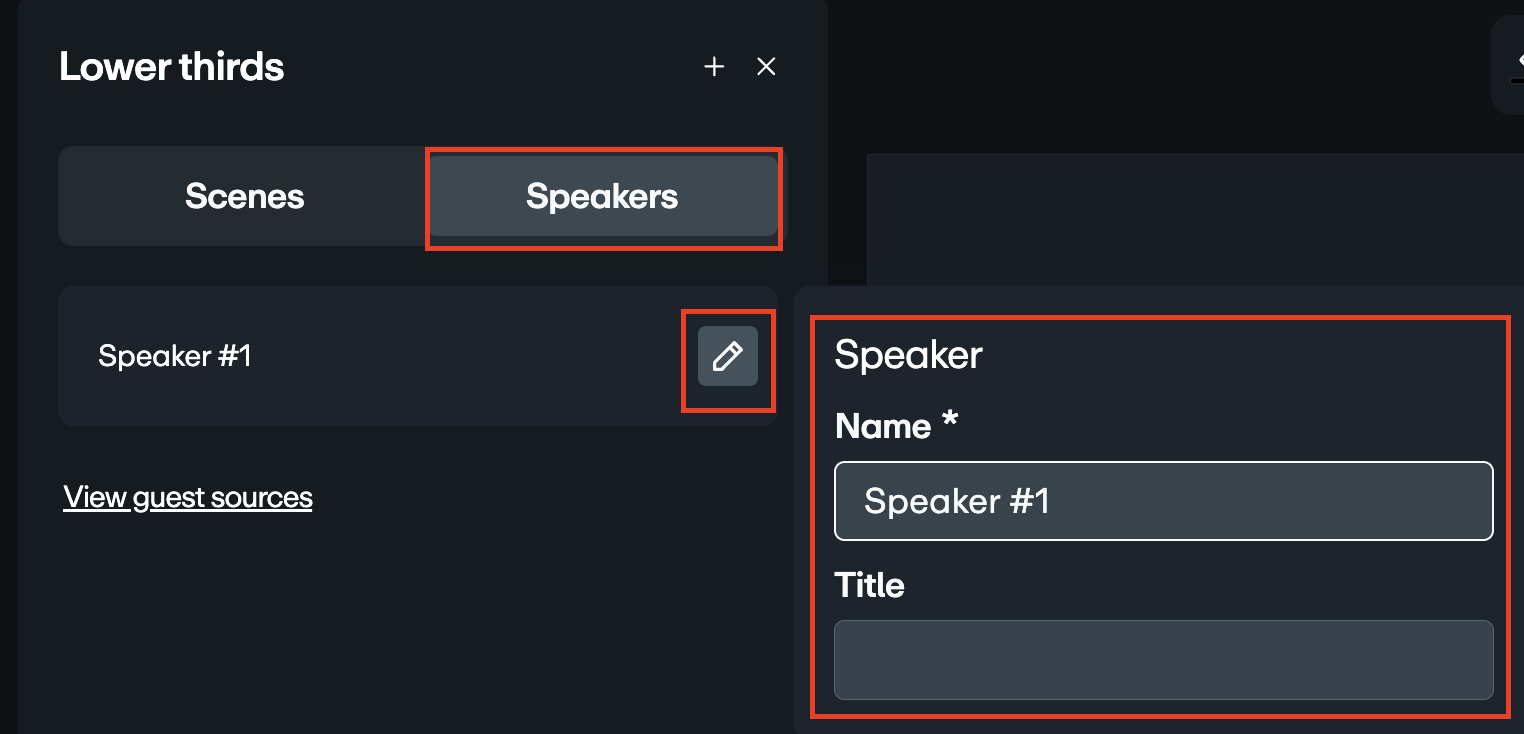Select the Speaker #1 list entry
The image size is (1524, 734).
tap(300, 355)
